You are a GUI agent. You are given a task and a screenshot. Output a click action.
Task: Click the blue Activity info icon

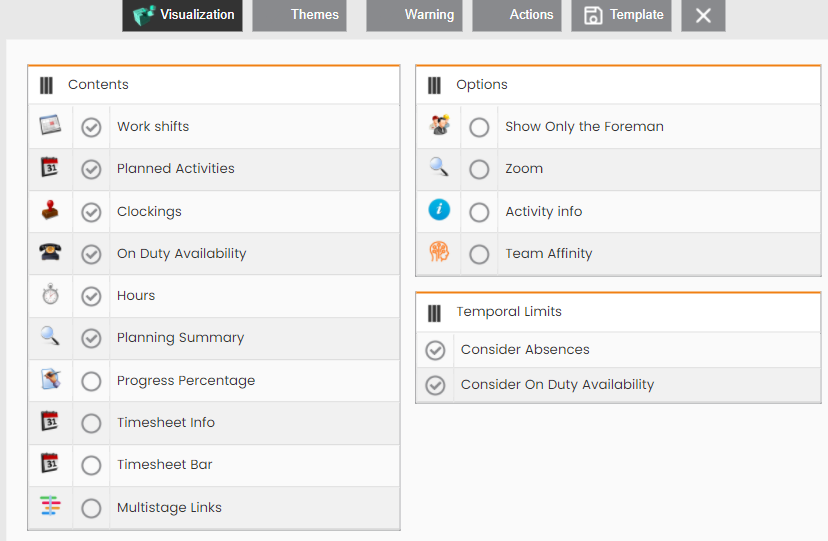(439, 210)
